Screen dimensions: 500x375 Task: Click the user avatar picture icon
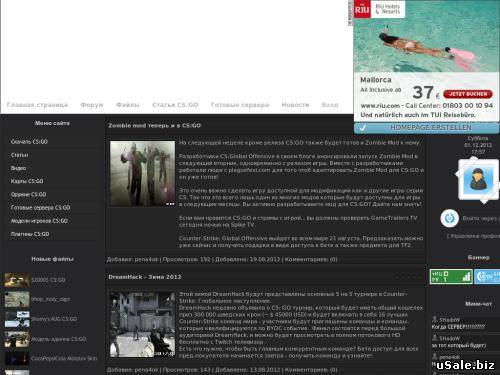478,179
